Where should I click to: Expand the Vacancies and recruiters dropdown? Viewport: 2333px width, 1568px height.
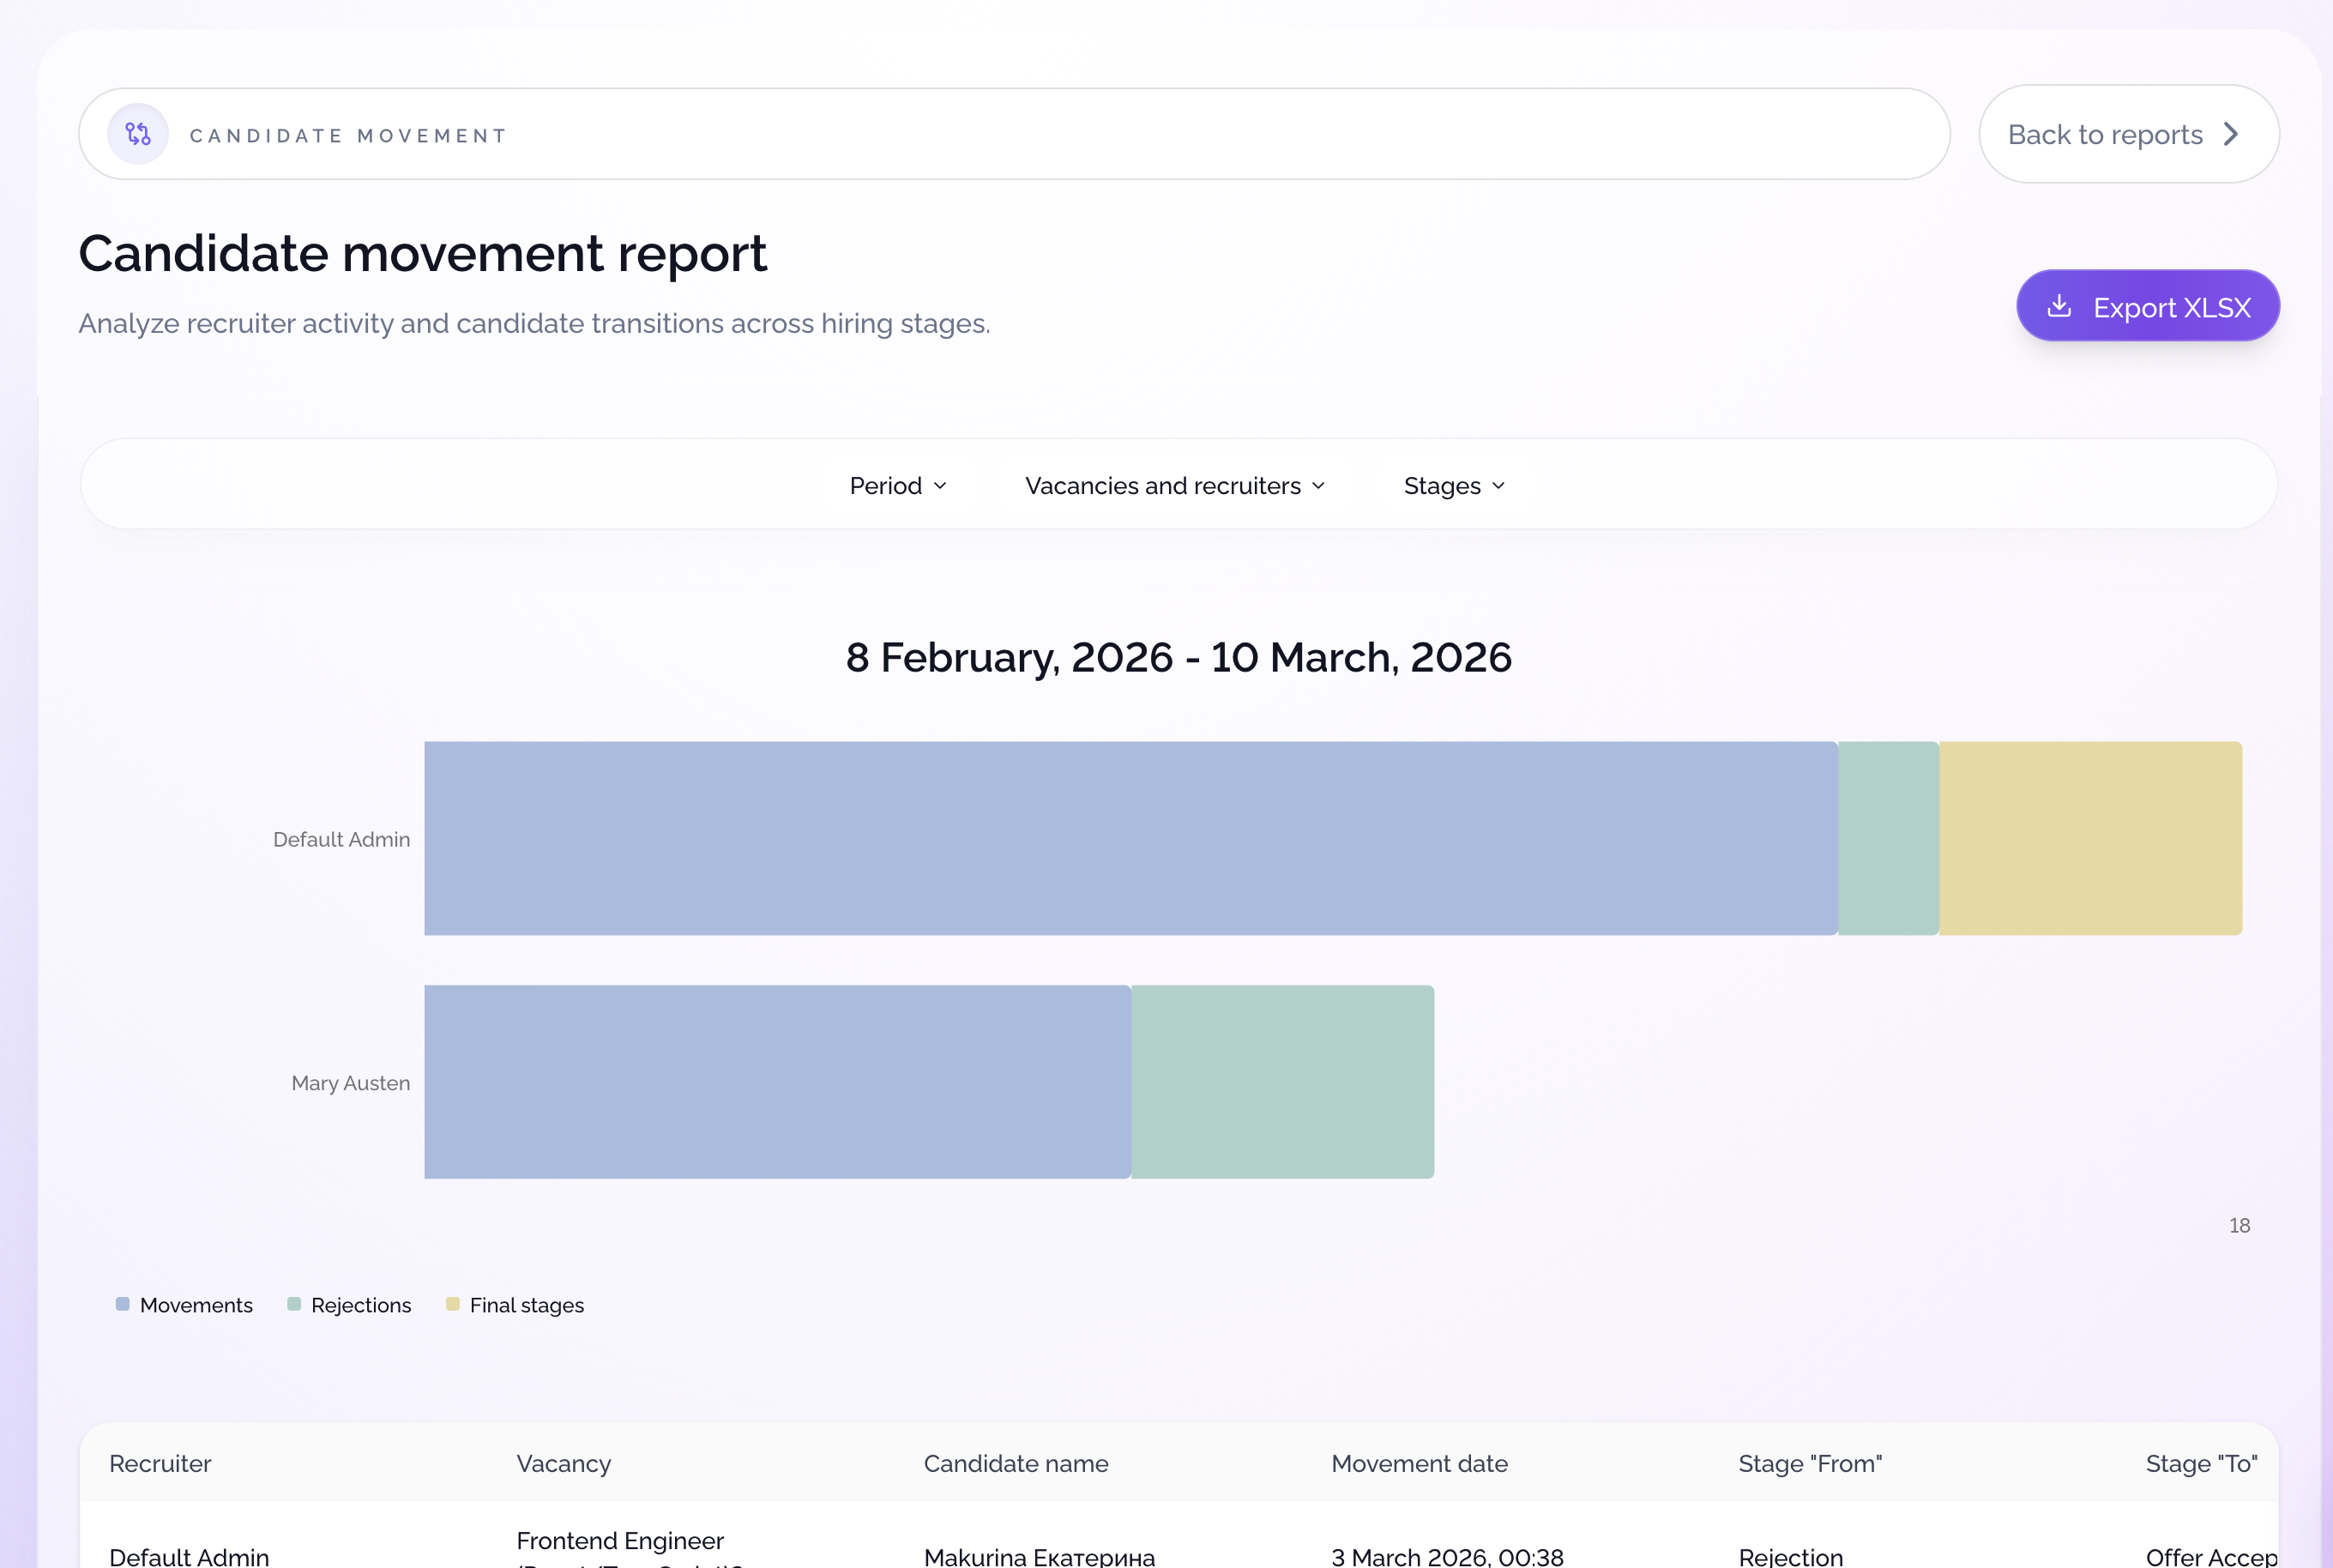point(1174,486)
